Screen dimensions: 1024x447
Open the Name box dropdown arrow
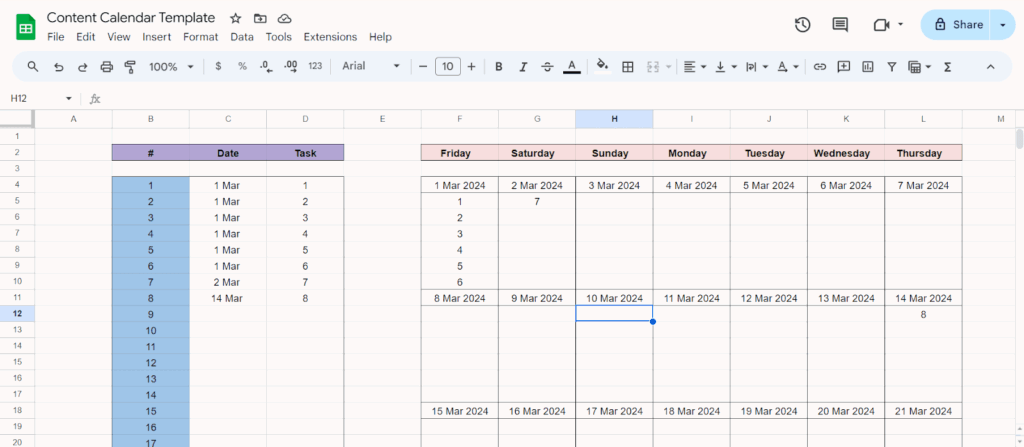[69, 99]
